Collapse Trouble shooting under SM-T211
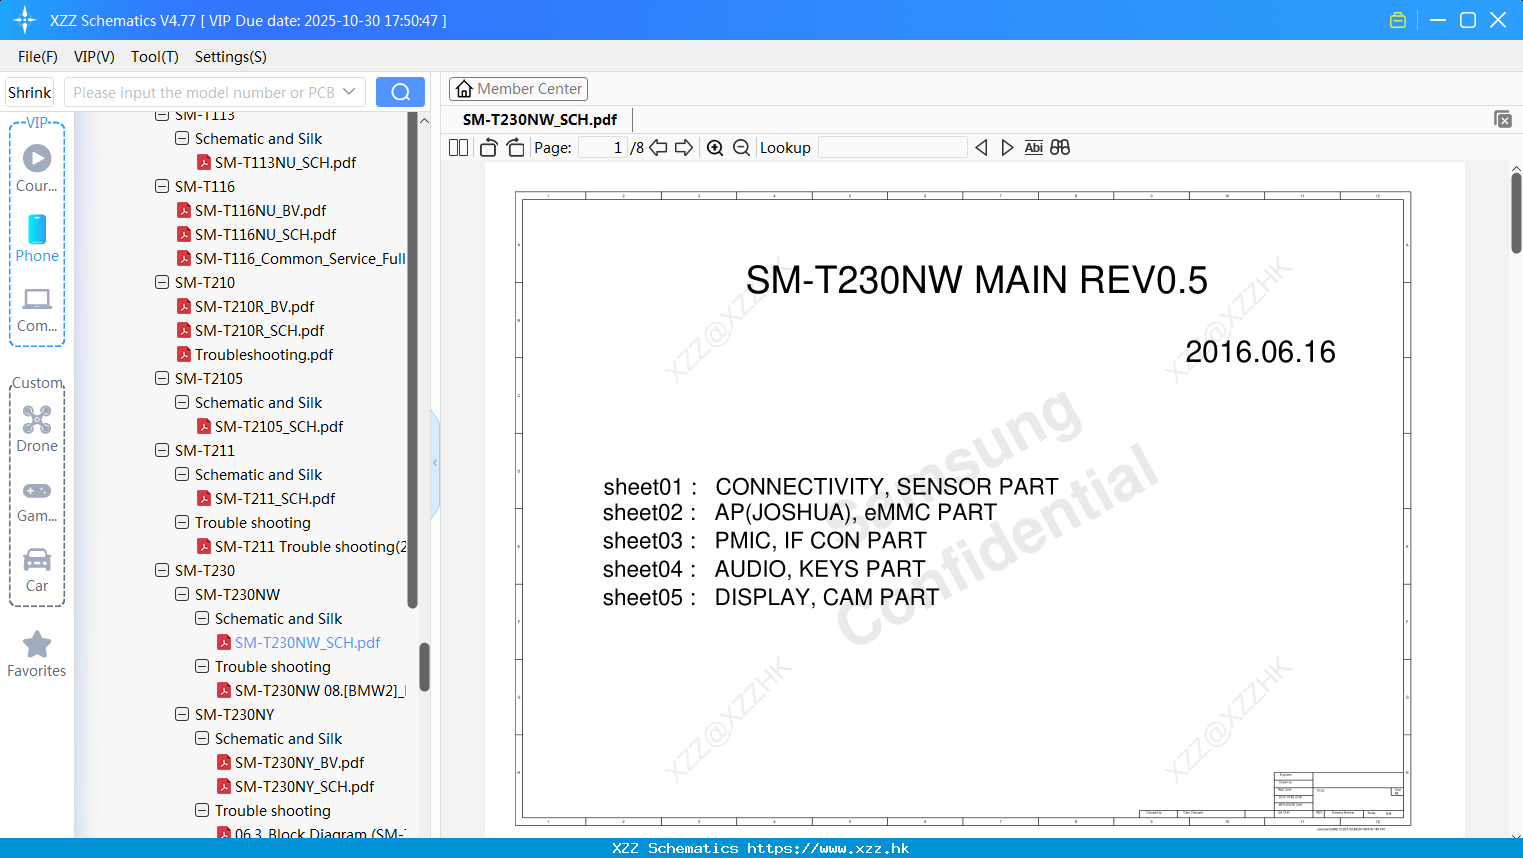The width and height of the screenshot is (1523, 858). [x=182, y=522]
